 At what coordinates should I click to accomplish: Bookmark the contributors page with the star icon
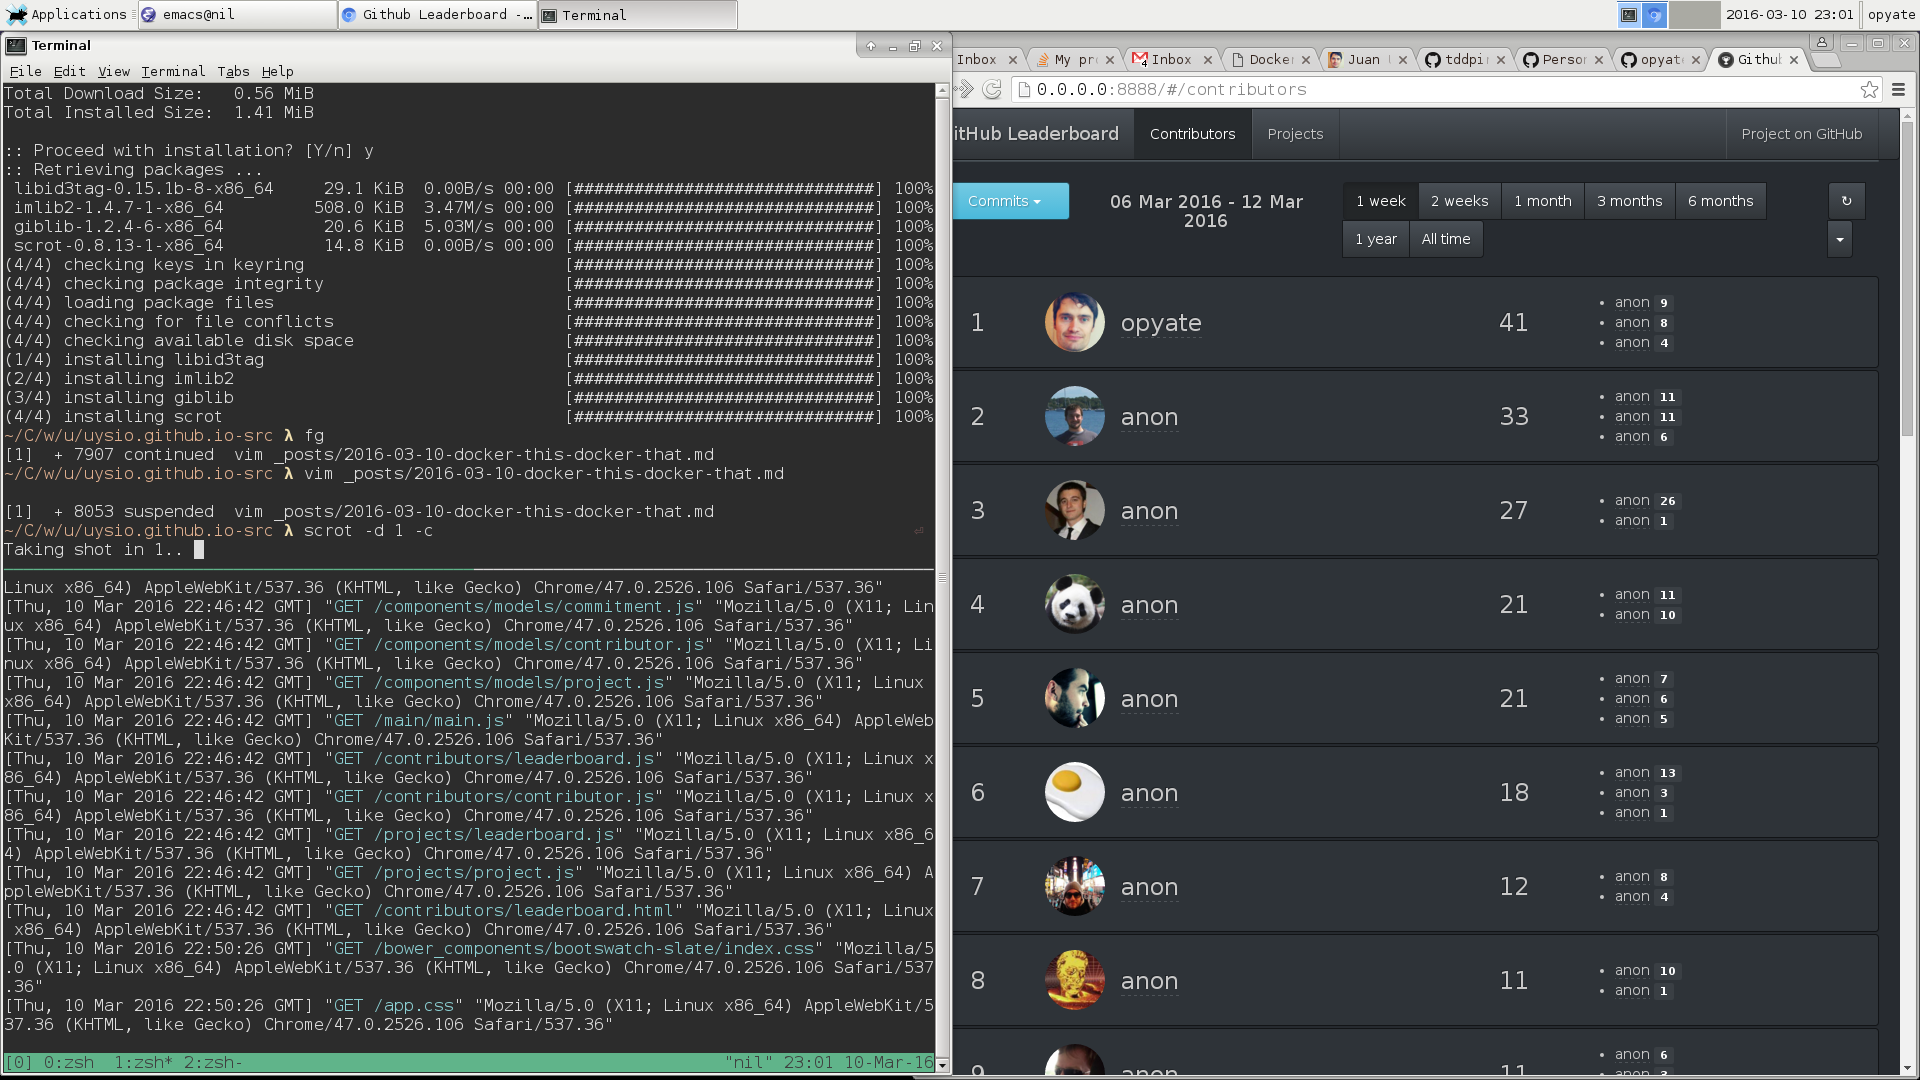[x=1869, y=89]
